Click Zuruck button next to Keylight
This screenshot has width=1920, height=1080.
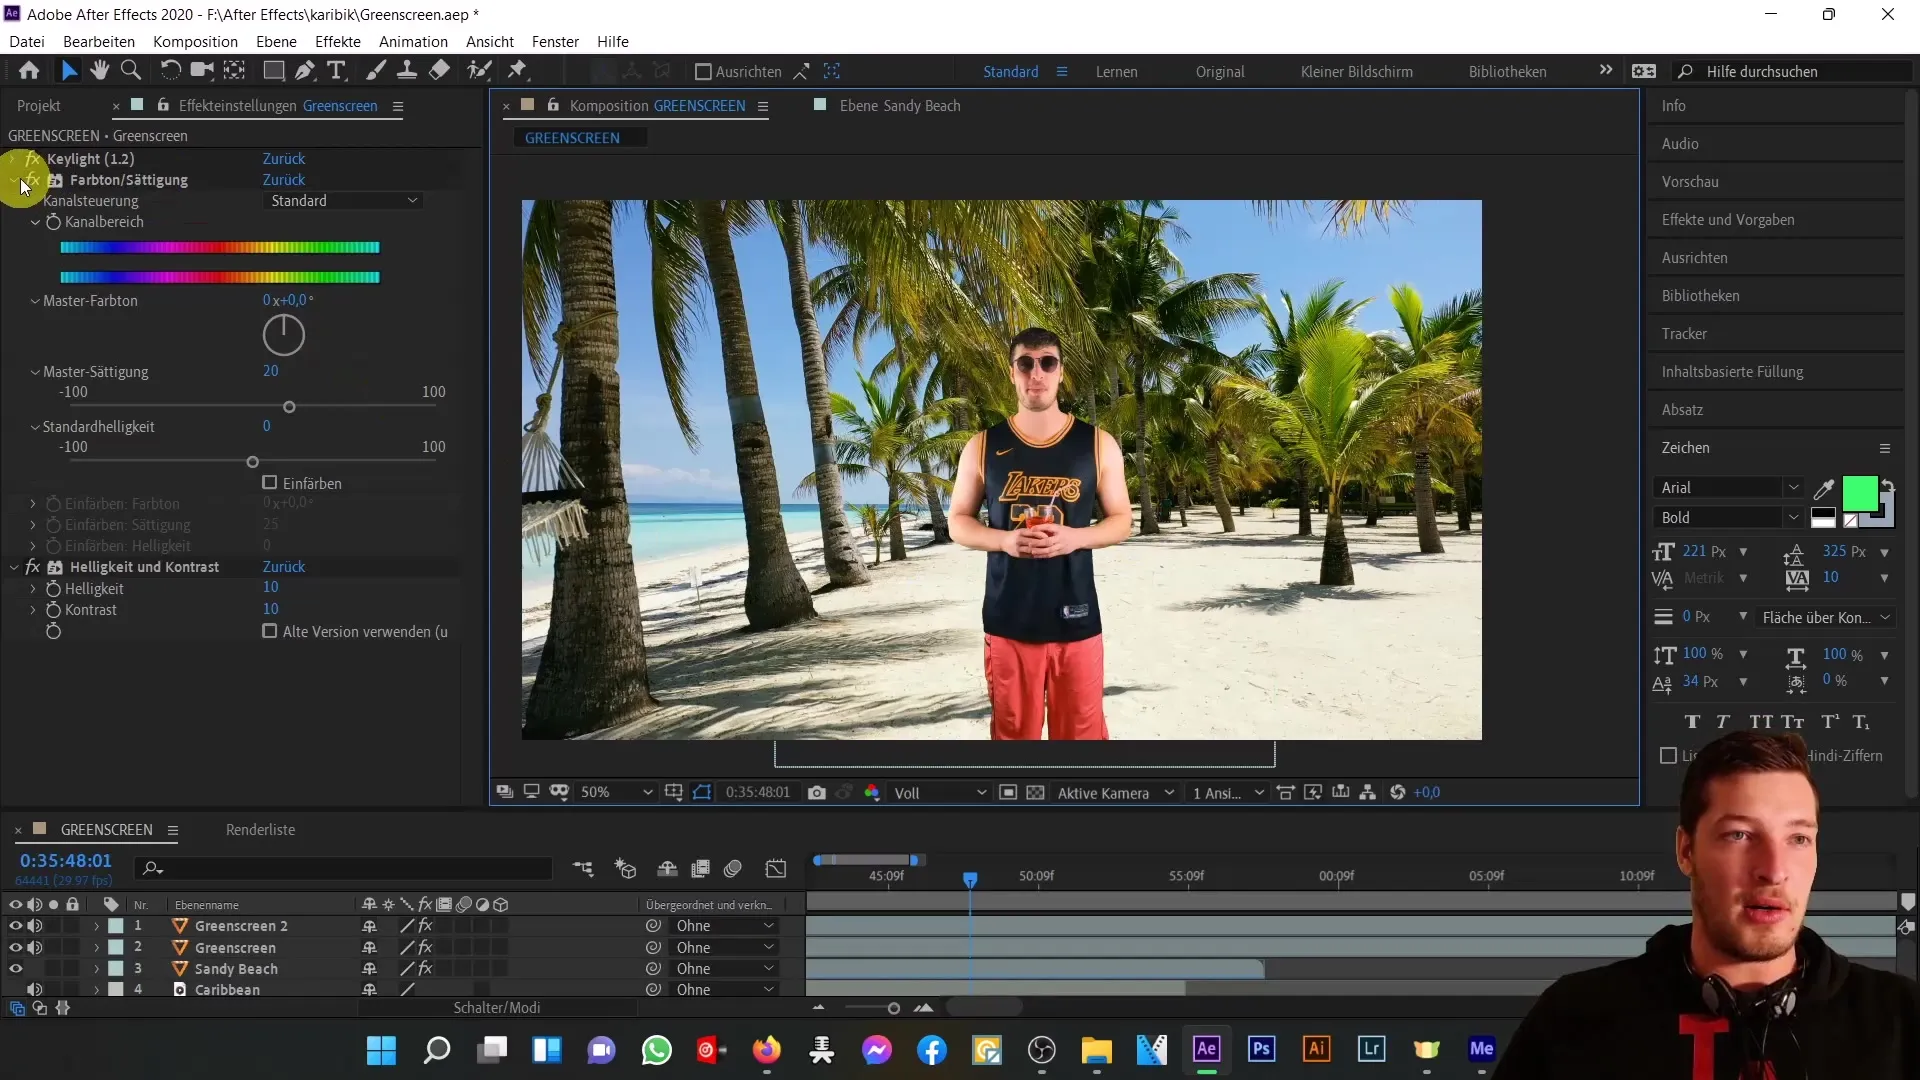[x=284, y=158]
